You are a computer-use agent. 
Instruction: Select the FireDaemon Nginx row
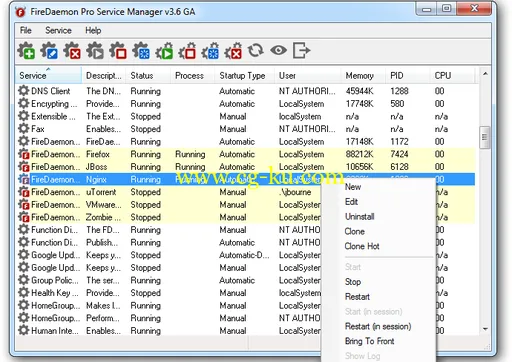246,179
